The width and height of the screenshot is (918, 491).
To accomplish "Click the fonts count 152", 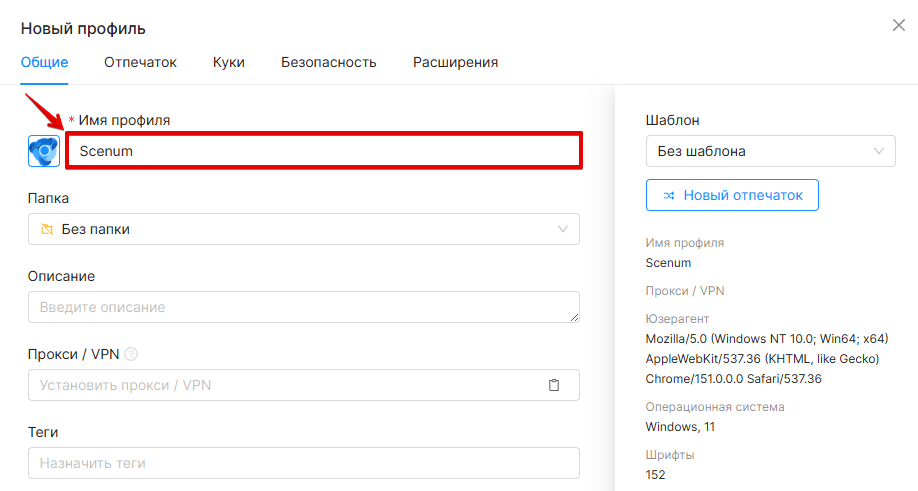I will [655, 475].
